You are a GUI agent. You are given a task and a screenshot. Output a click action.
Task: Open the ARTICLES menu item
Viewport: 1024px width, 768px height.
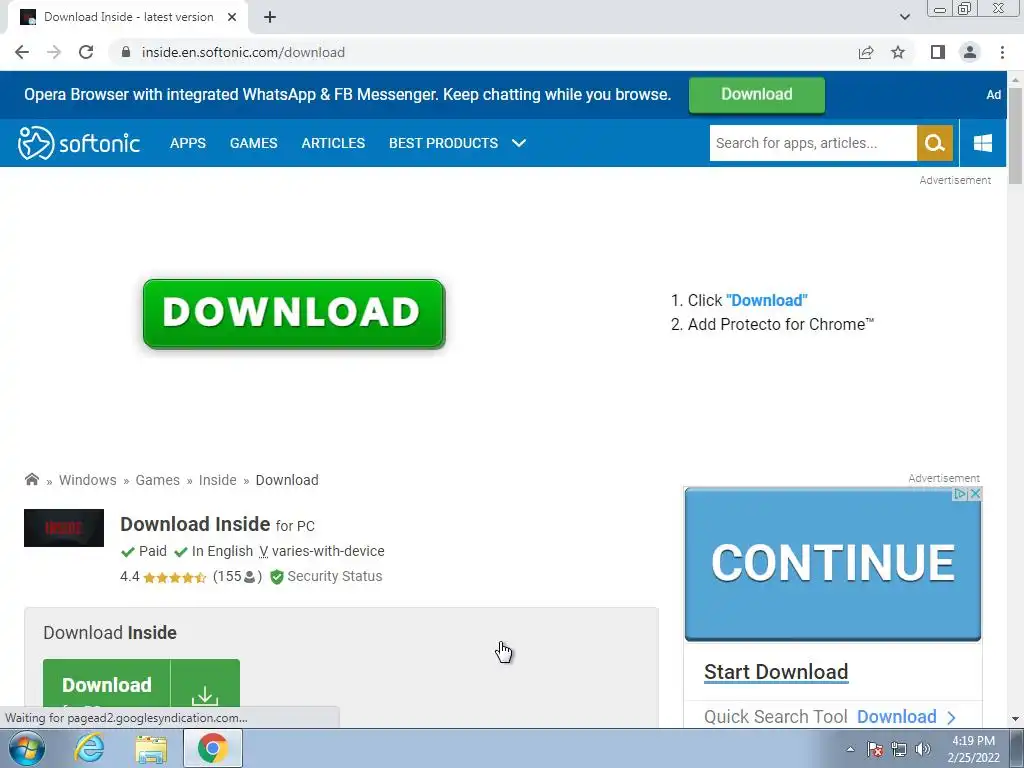[333, 143]
